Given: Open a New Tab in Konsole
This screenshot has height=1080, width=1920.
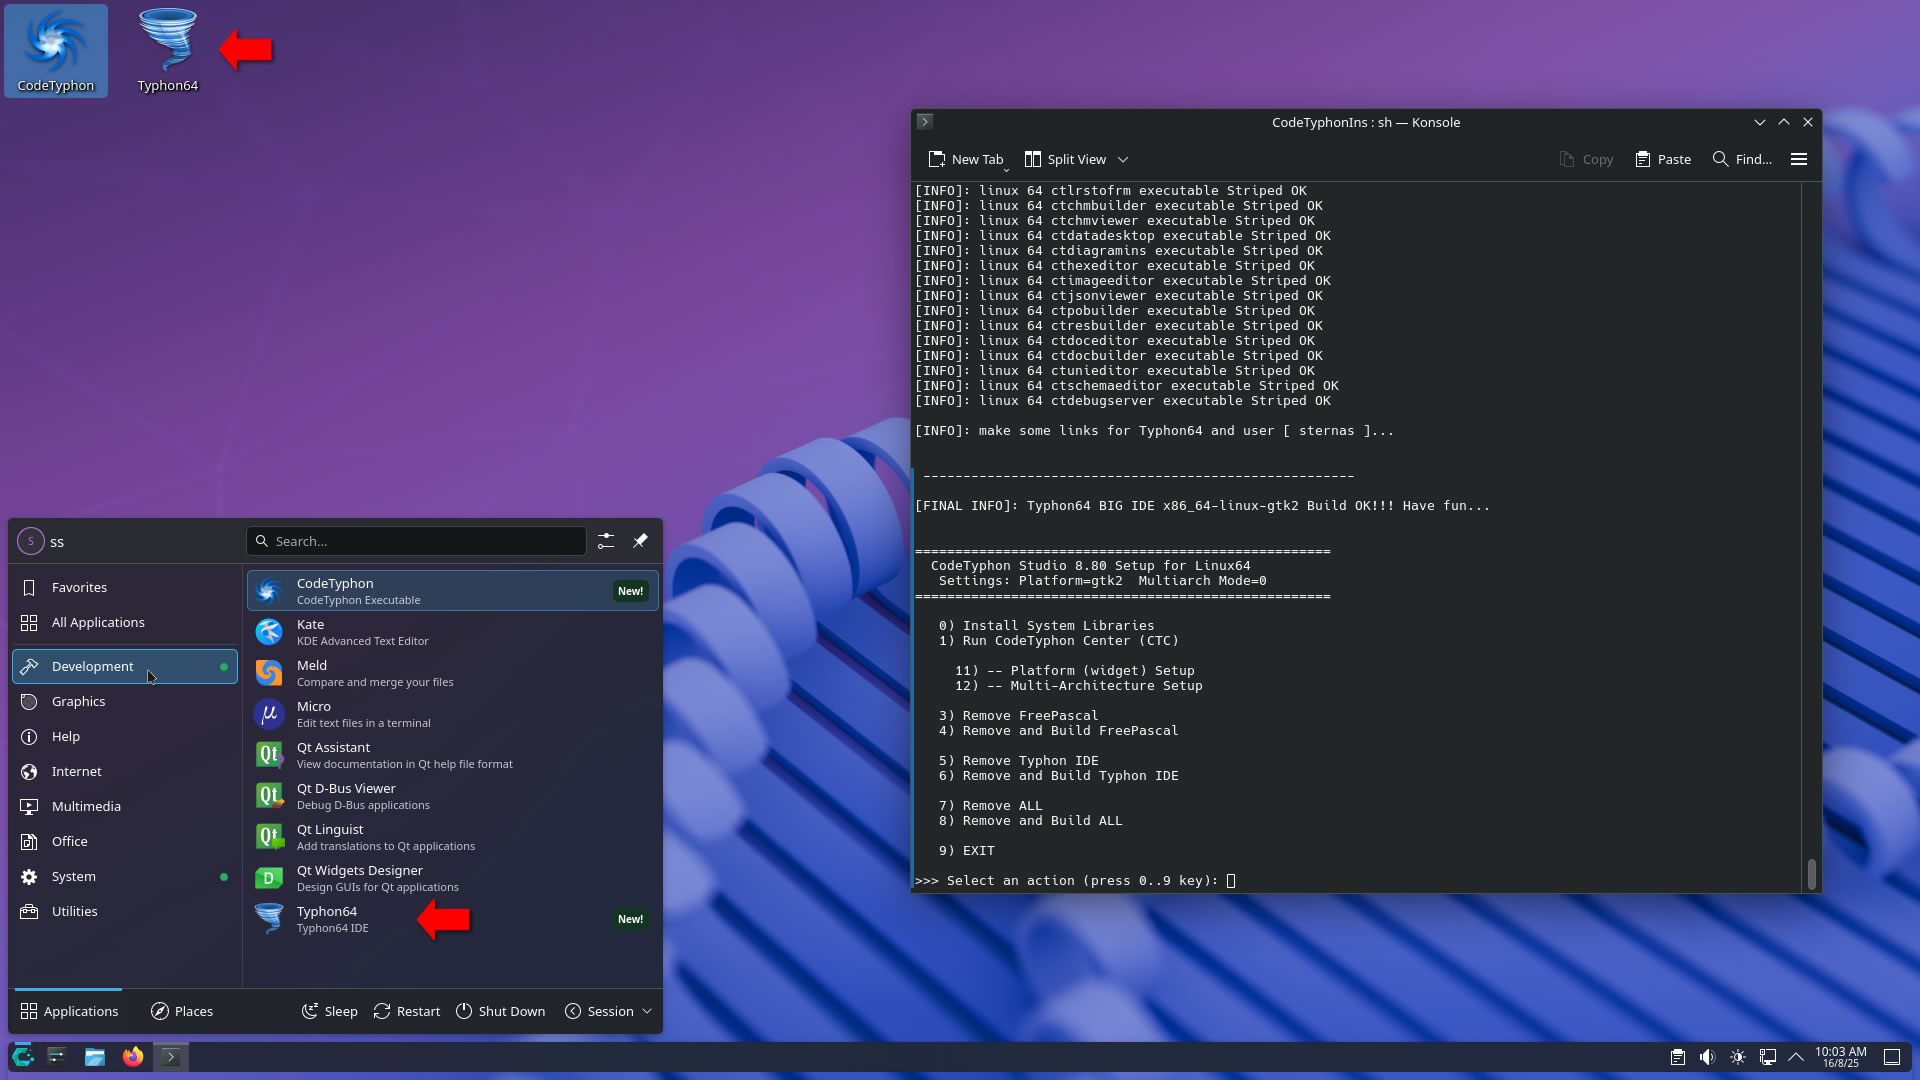Looking at the screenshot, I should (966, 159).
